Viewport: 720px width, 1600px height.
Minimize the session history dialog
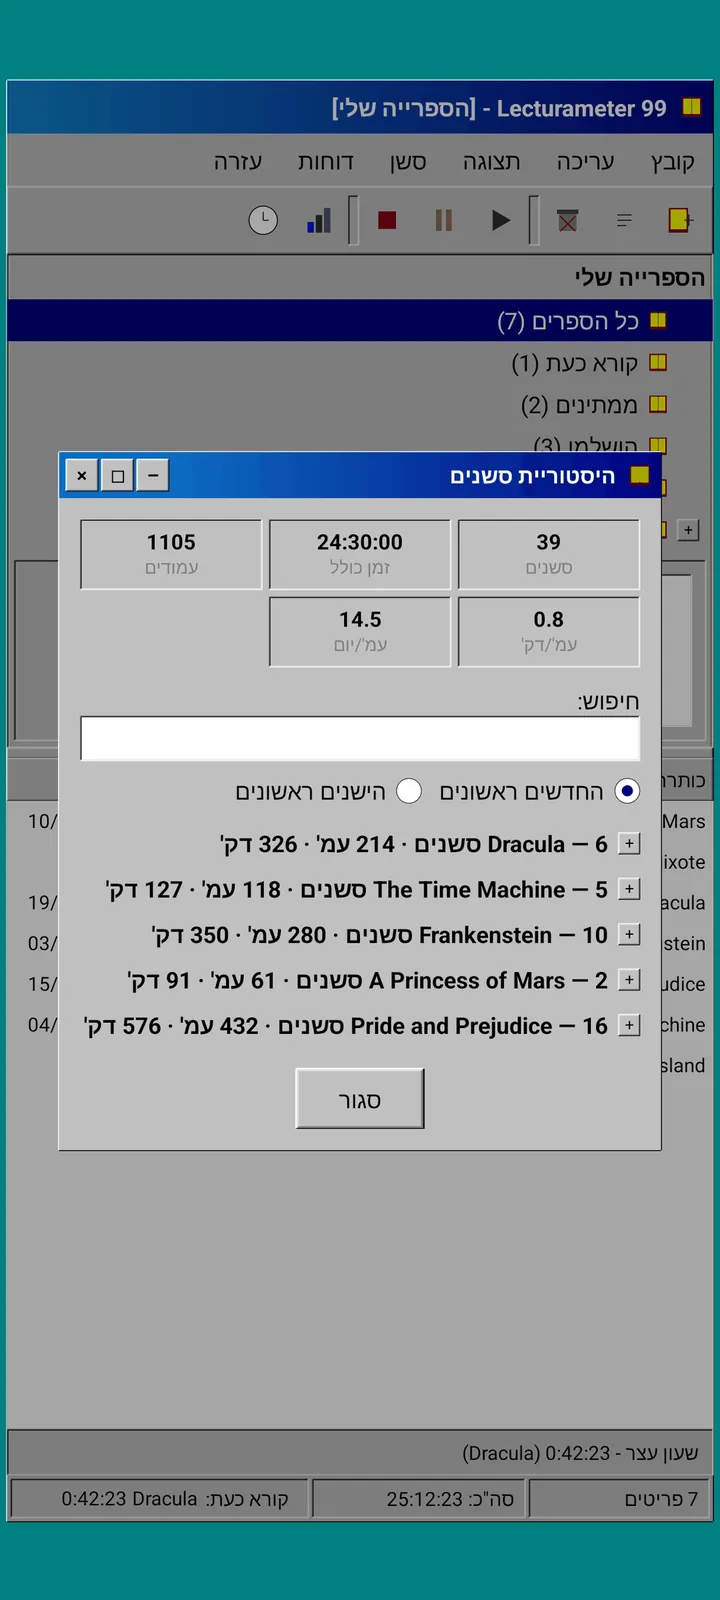click(x=152, y=475)
